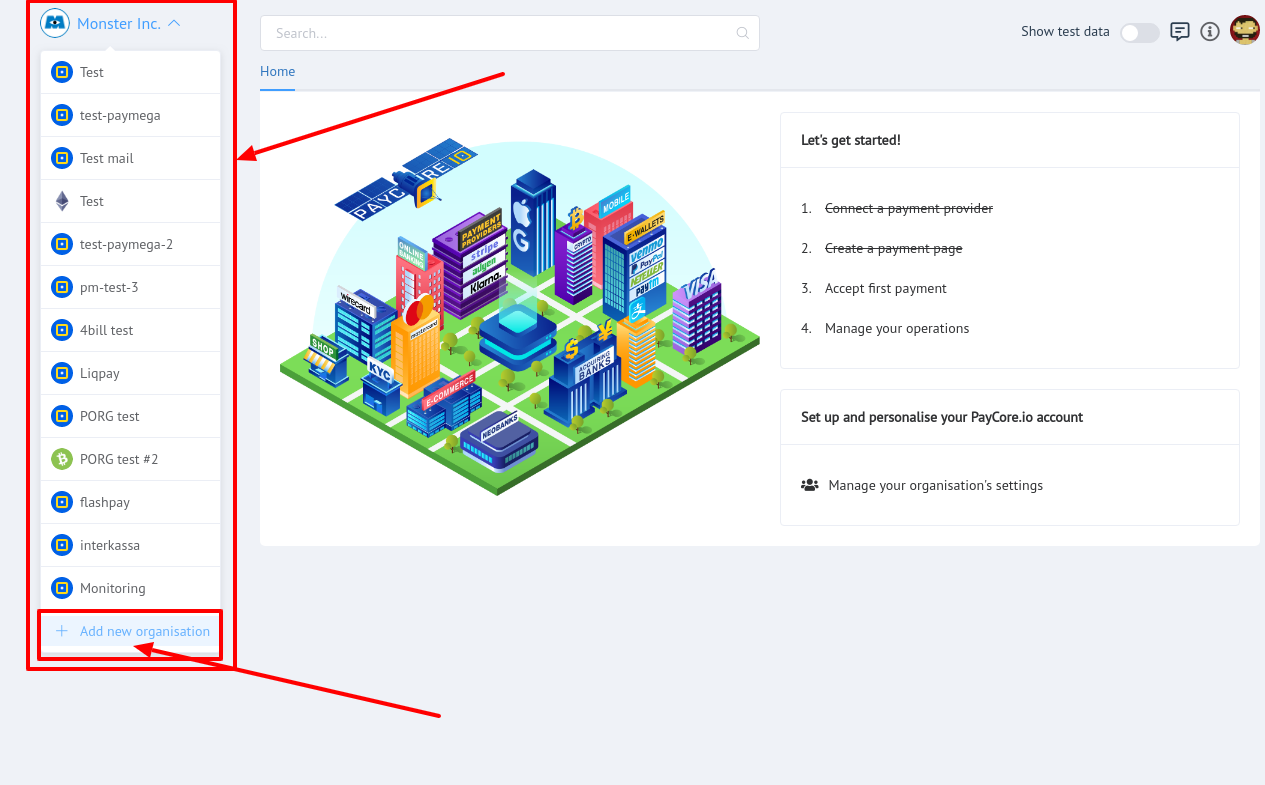Click Add new organisation
The height and width of the screenshot is (785, 1265).
145,631
